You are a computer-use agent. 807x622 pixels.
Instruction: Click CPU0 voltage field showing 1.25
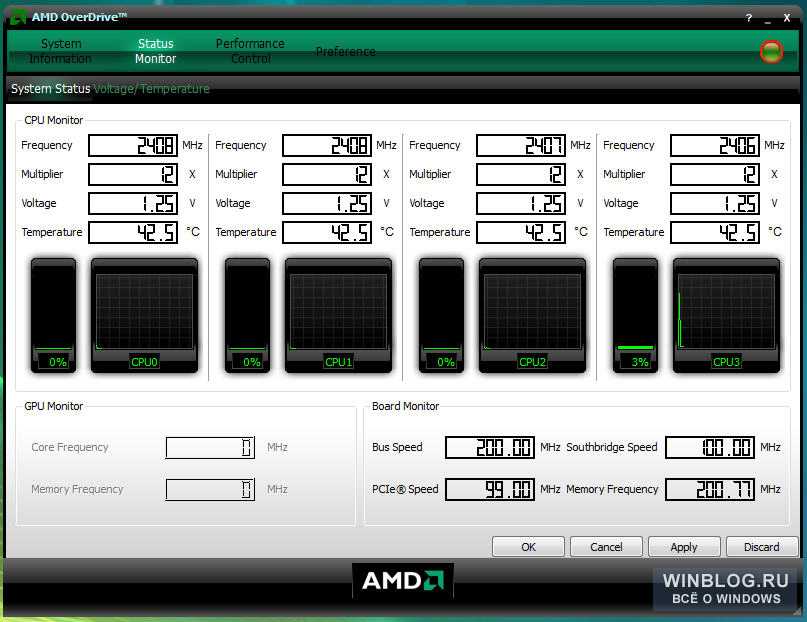tap(133, 203)
